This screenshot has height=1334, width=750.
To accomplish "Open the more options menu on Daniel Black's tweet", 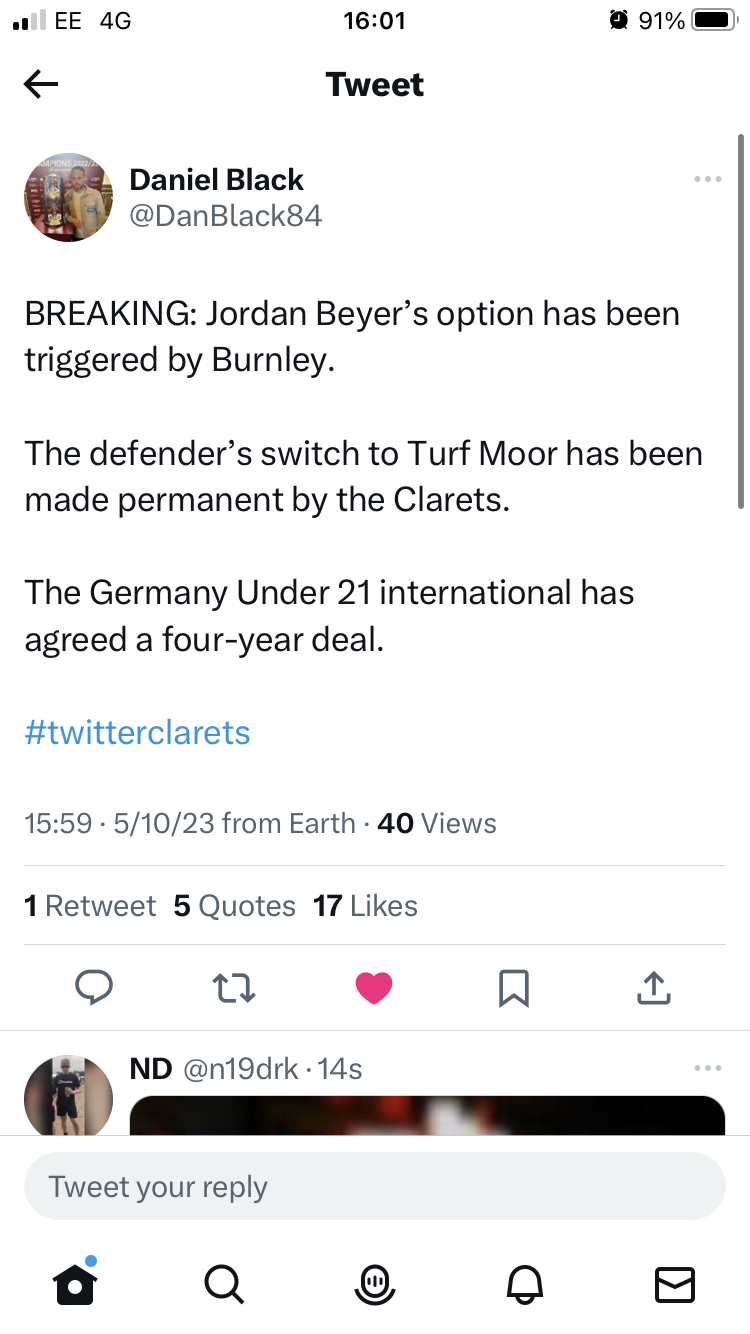I will coord(707,180).
